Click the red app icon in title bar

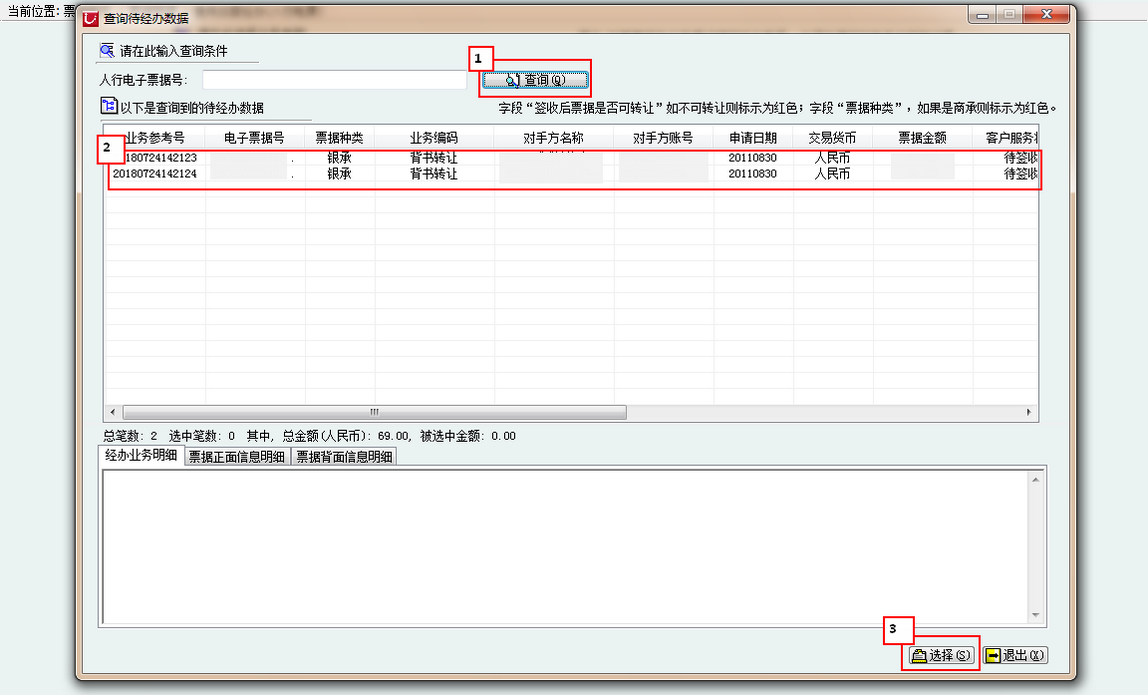pyautogui.click(x=90, y=18)
